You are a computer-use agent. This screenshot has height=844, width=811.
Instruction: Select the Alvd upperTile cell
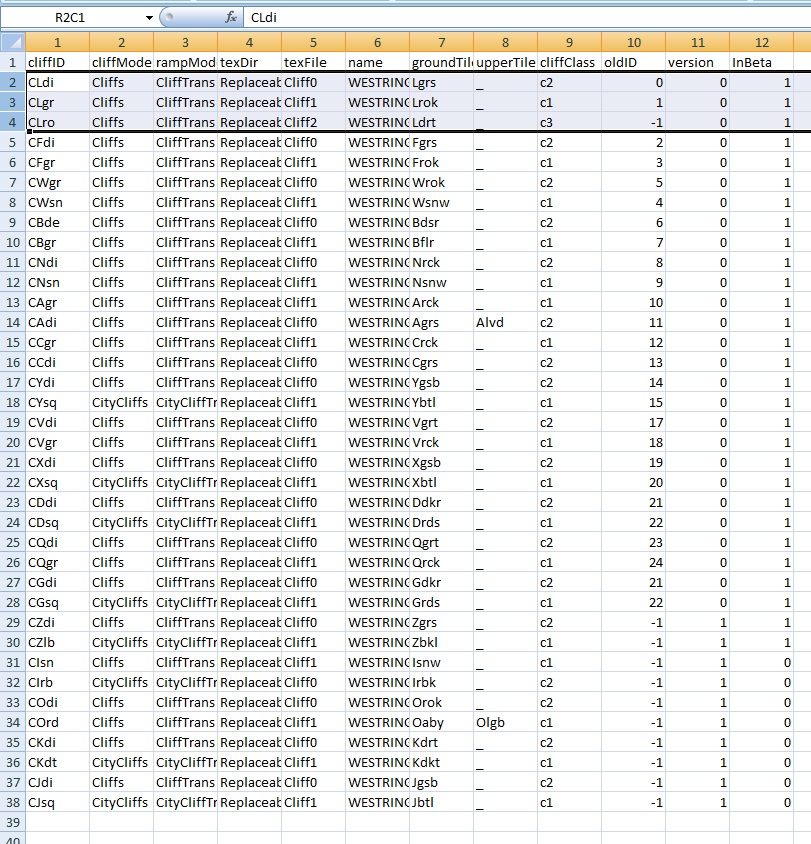point(505,322)
